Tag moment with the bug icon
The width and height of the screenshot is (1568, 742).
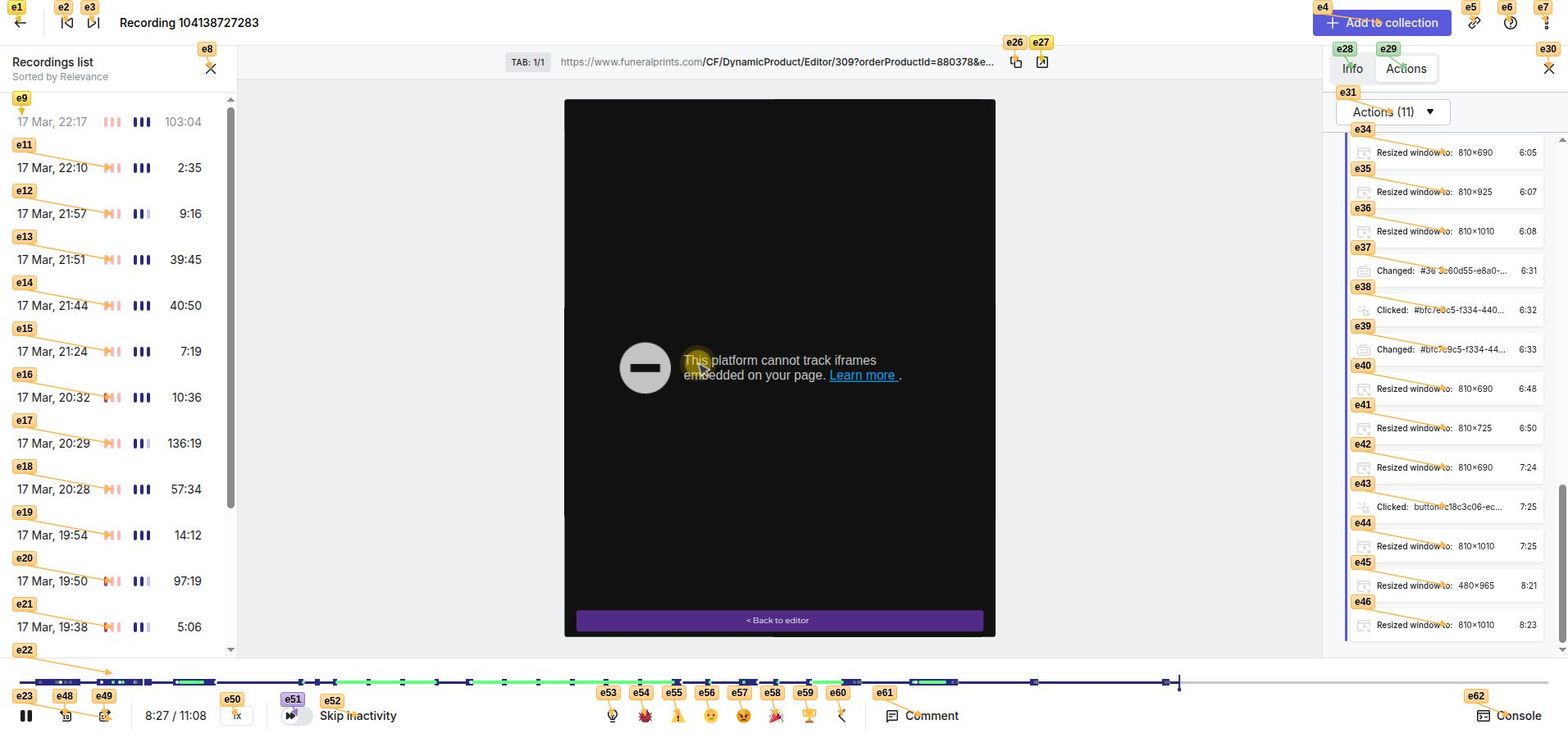645,716
